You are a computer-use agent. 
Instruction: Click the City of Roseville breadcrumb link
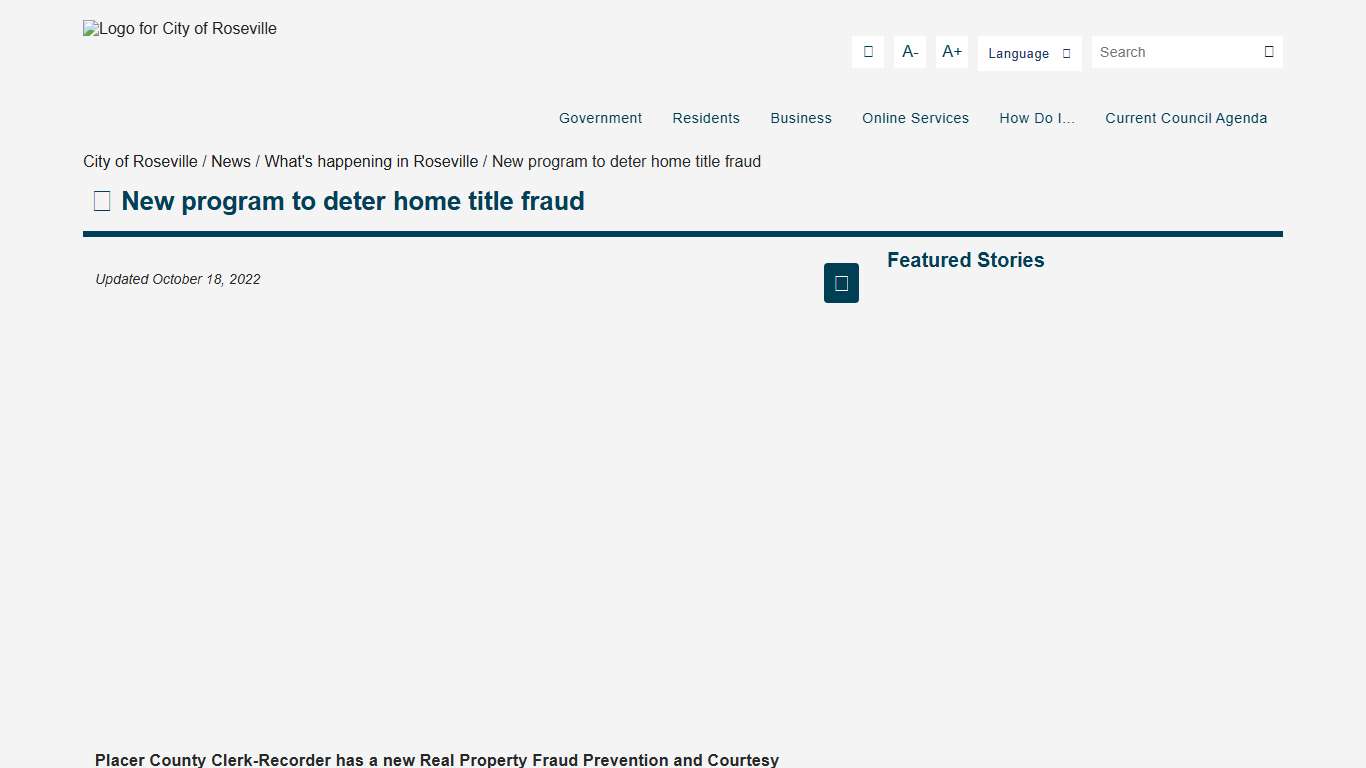click(139, 161)
